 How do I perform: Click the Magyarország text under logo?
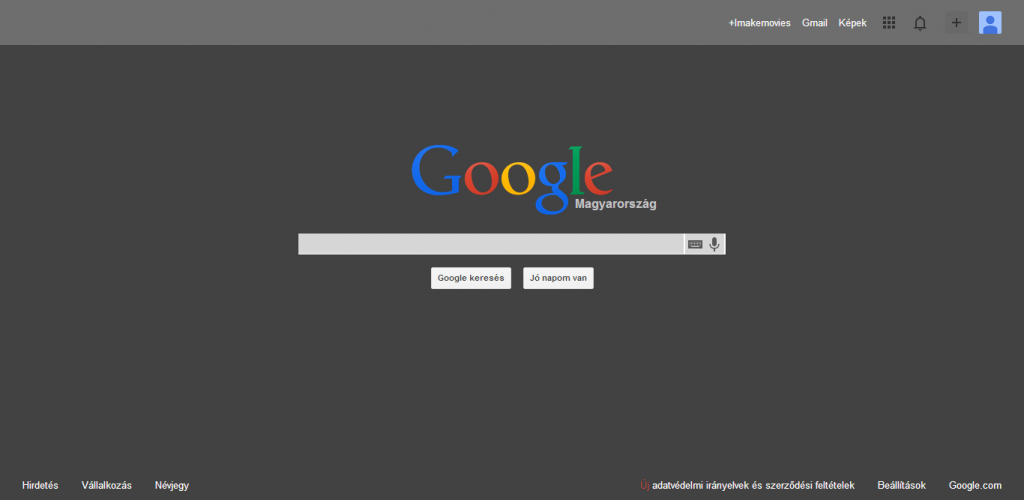pyautogui.click(x=616, y=204)
